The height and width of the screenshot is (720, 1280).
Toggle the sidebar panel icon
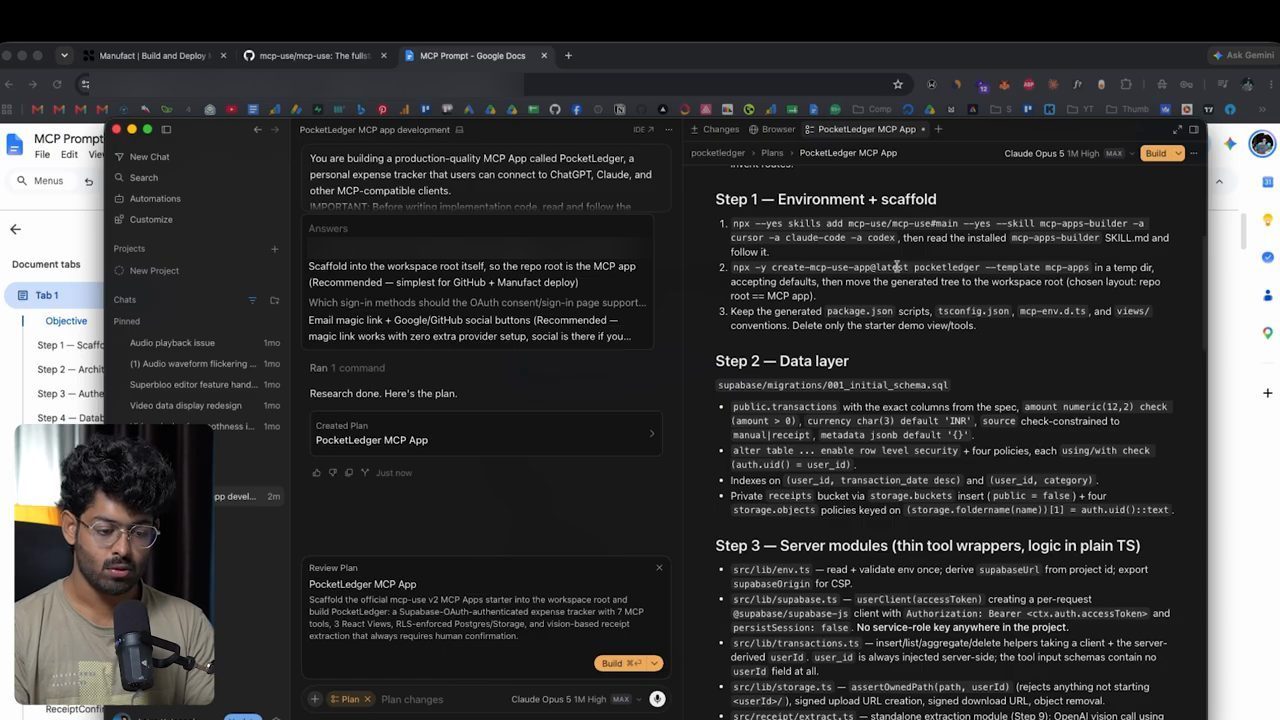(166, 129)
